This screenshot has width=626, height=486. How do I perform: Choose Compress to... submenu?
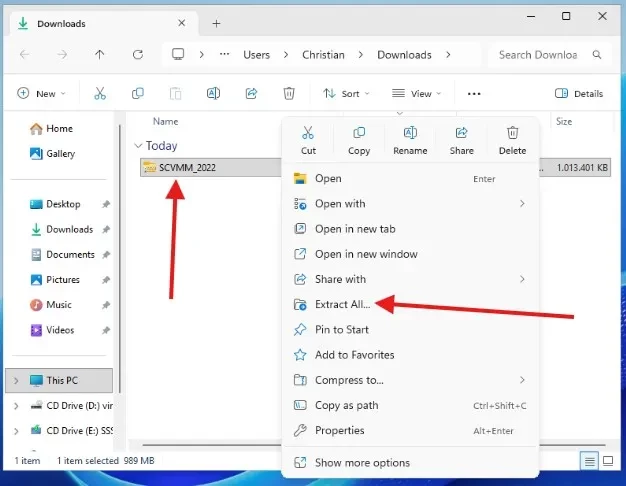[410, 380]
